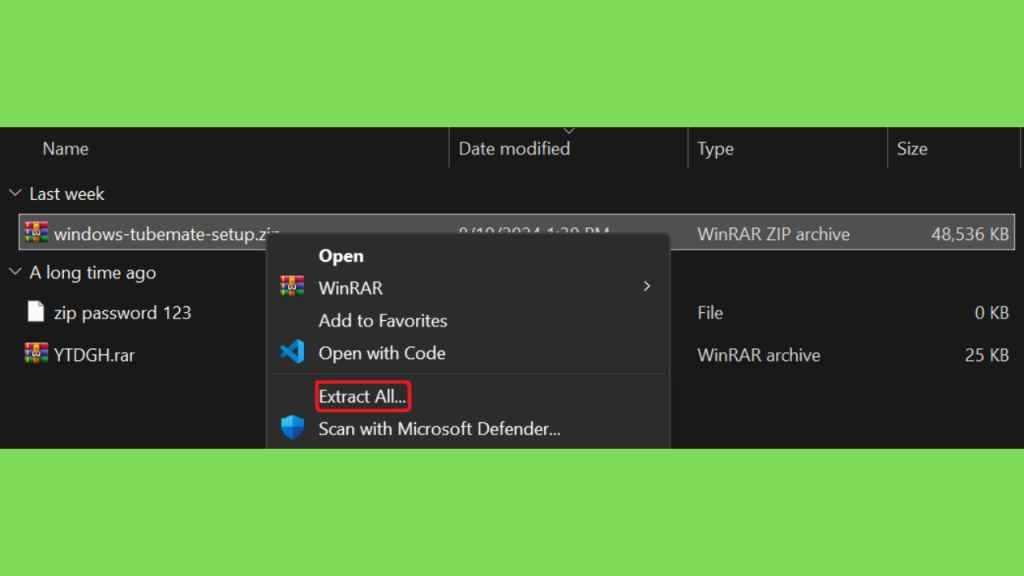The width and height of the screenshot is (1024, 576).
Task: Click the WinRAR ZIP archive type cell
Action: pos(773,234)
